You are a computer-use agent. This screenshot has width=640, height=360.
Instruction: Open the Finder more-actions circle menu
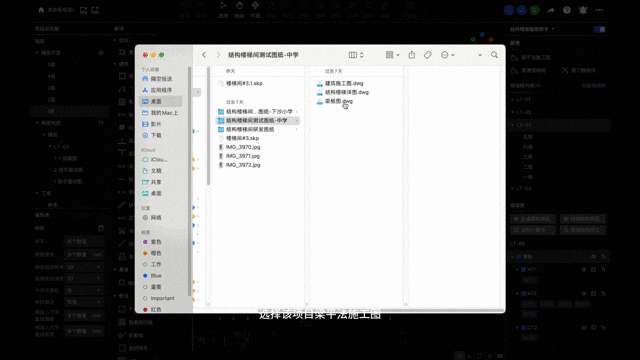(x=448, y=55)
